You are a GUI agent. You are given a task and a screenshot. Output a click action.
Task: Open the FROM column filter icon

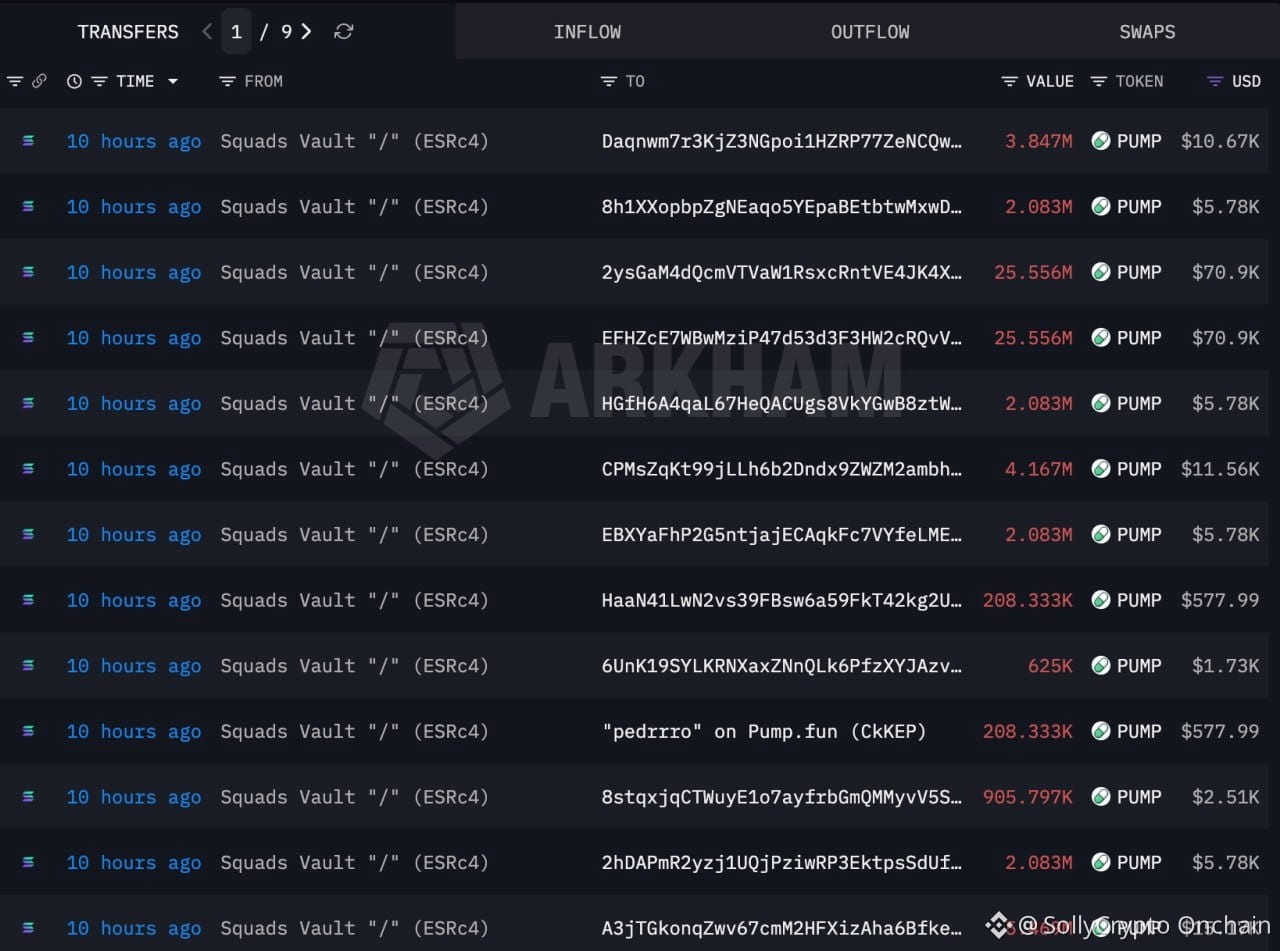[x=227, y=81]
